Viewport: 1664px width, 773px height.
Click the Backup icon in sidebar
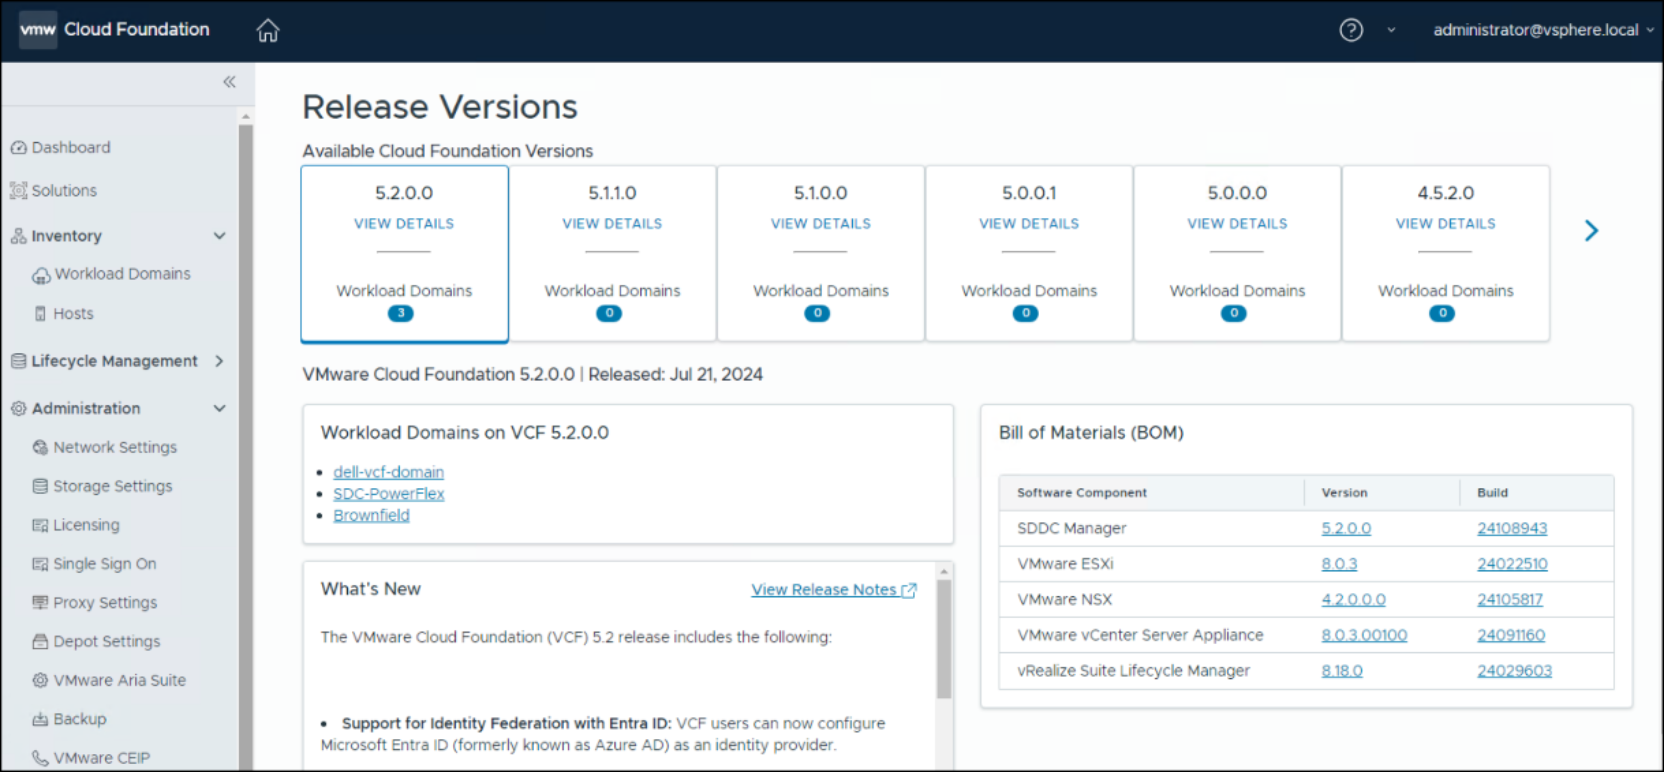coord(40,720)
